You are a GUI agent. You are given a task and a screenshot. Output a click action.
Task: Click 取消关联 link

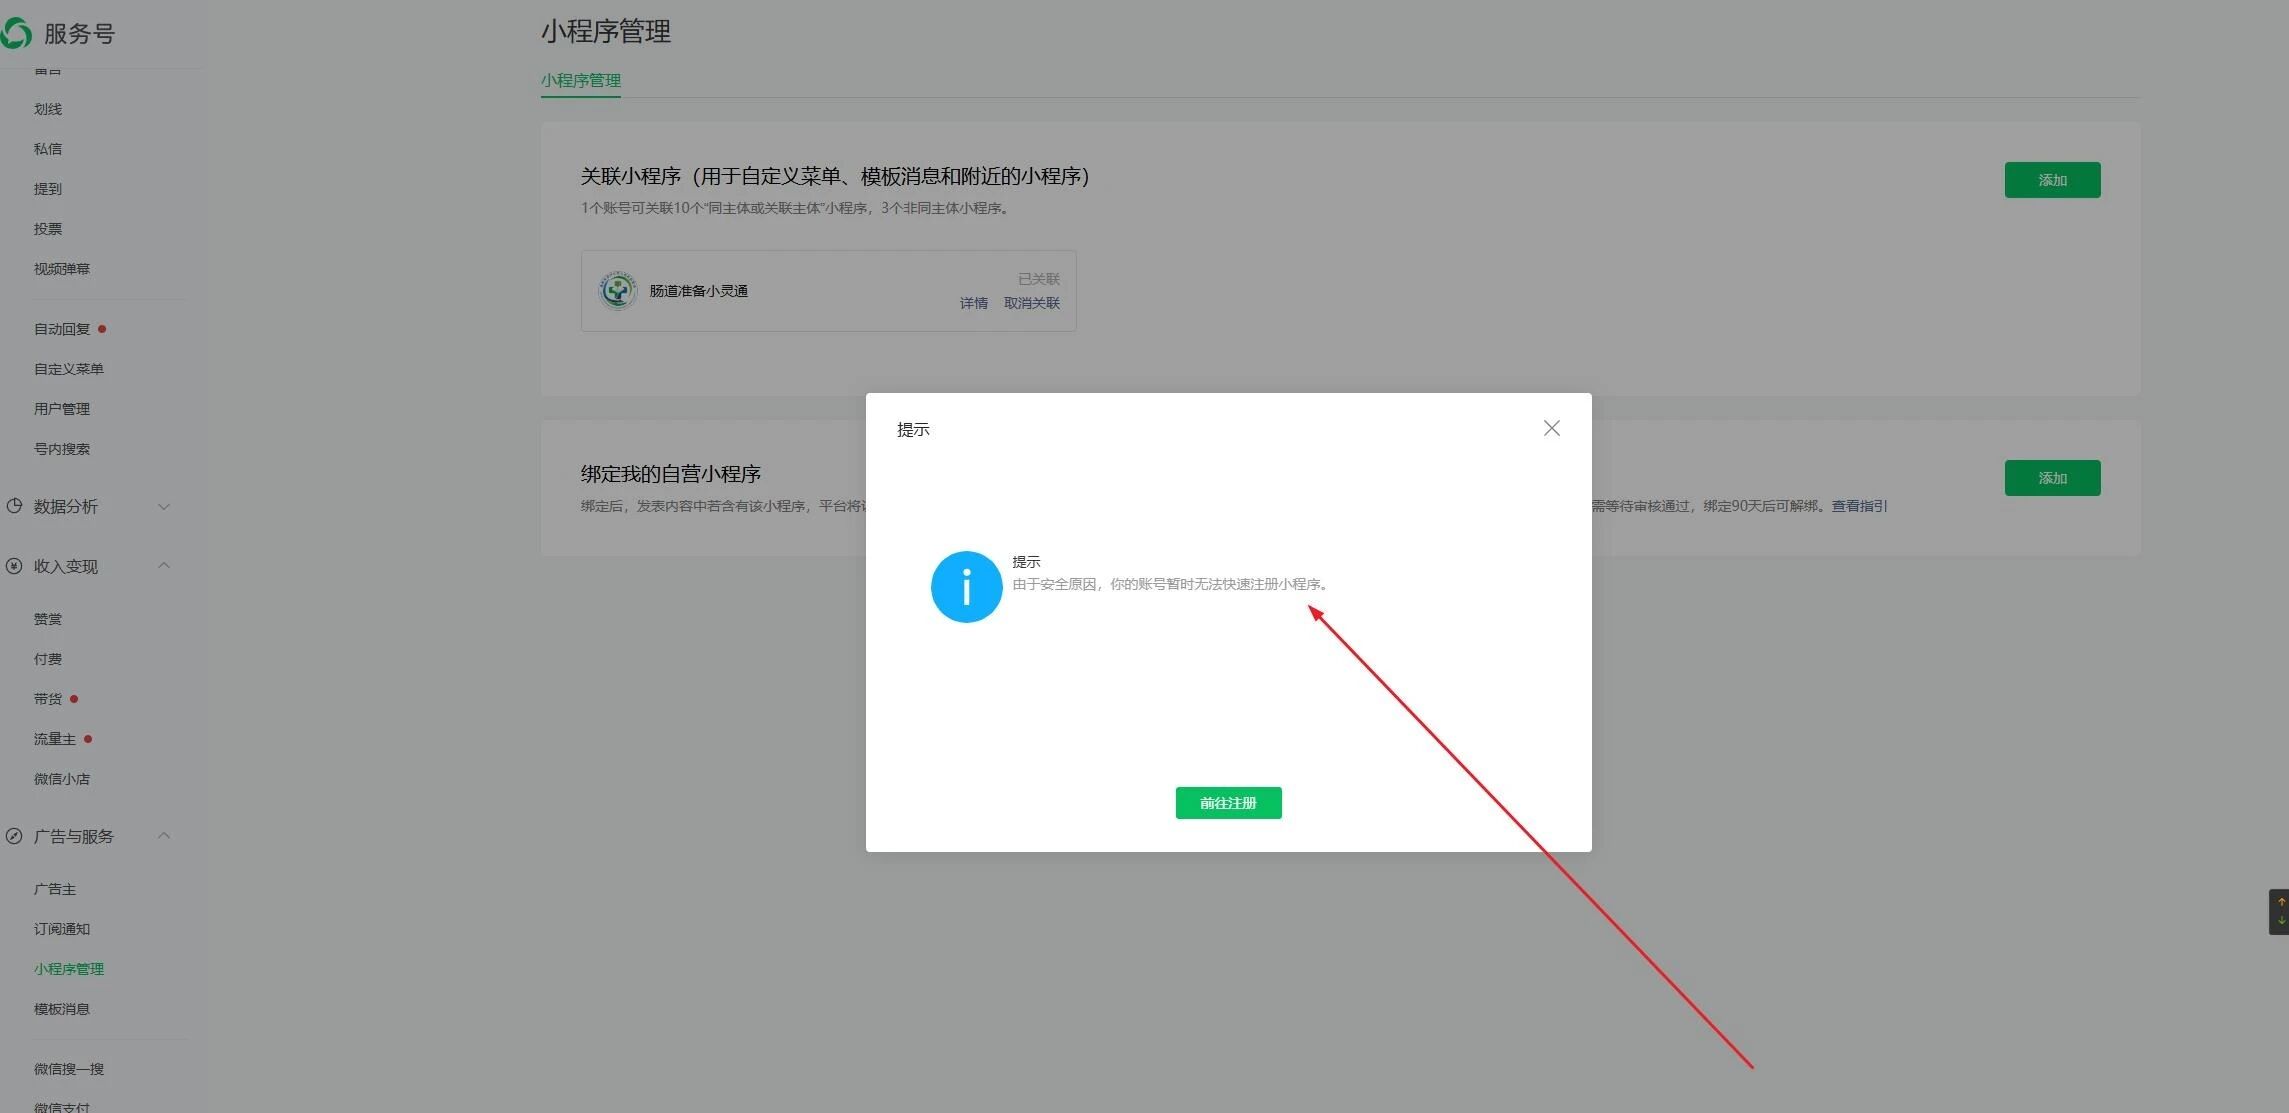[1031, 303]
